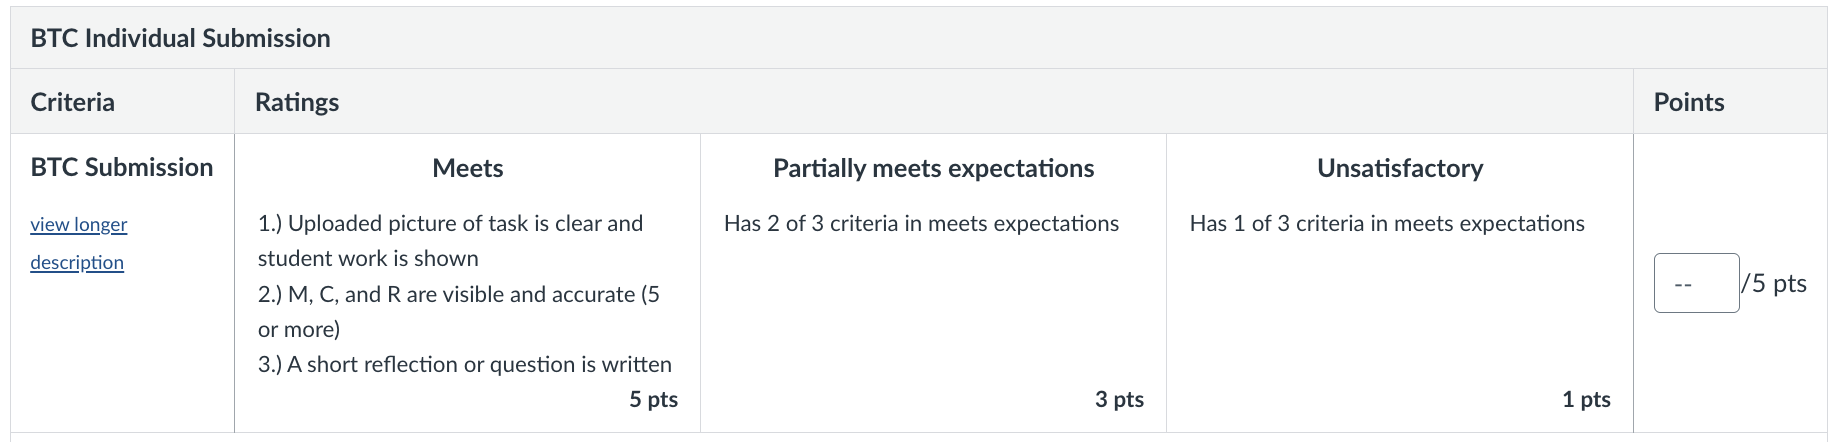Select the "Meets" rating heading

pyautogui.click(x=467, y=169)
